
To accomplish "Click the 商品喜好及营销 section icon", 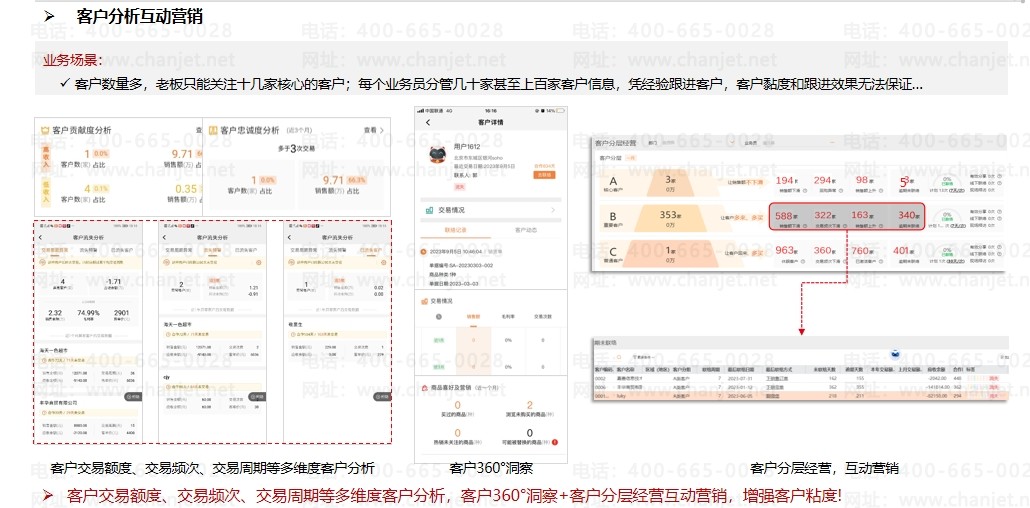I will point(424,389).
